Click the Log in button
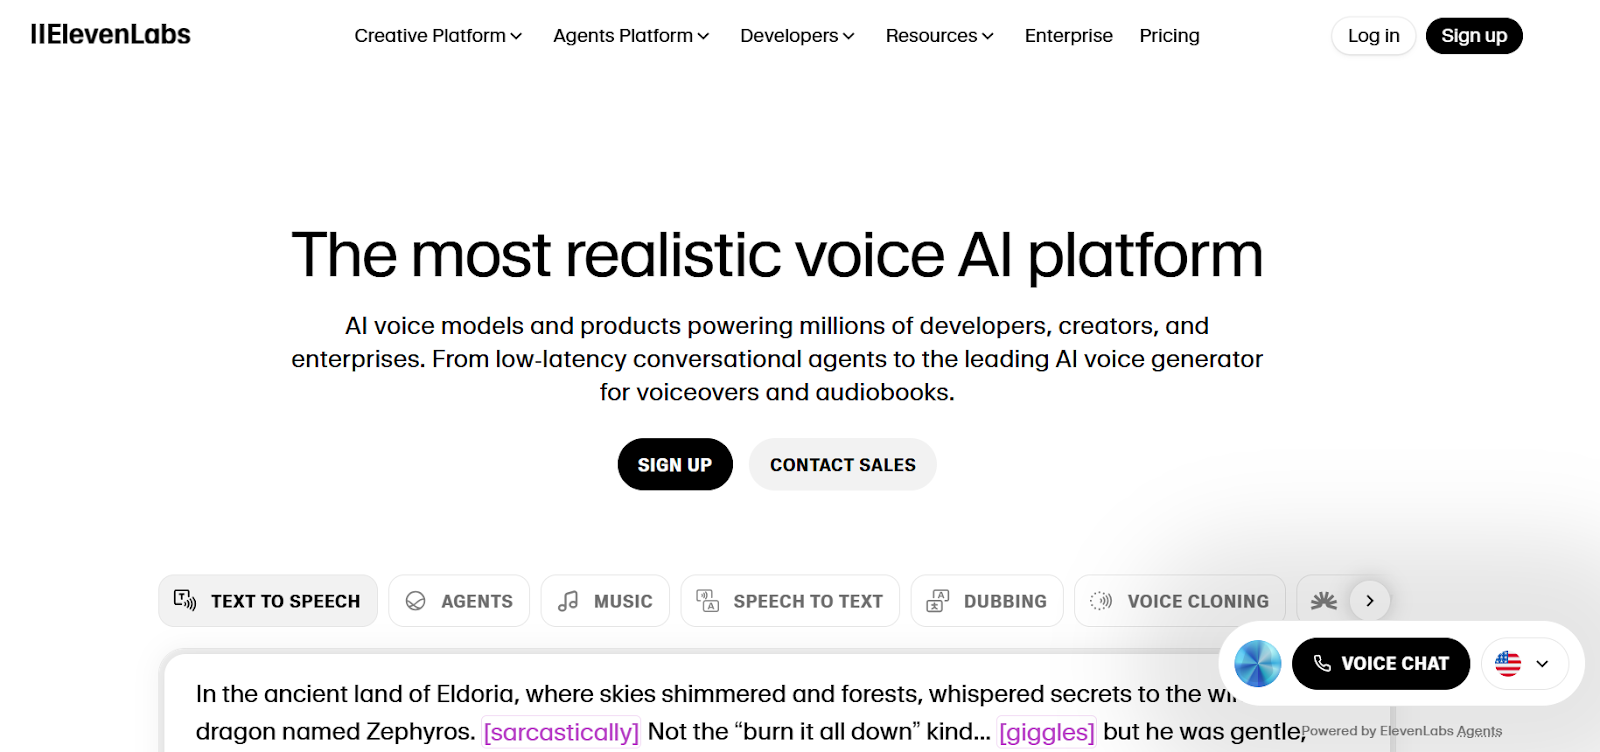 click(1372, 35)
